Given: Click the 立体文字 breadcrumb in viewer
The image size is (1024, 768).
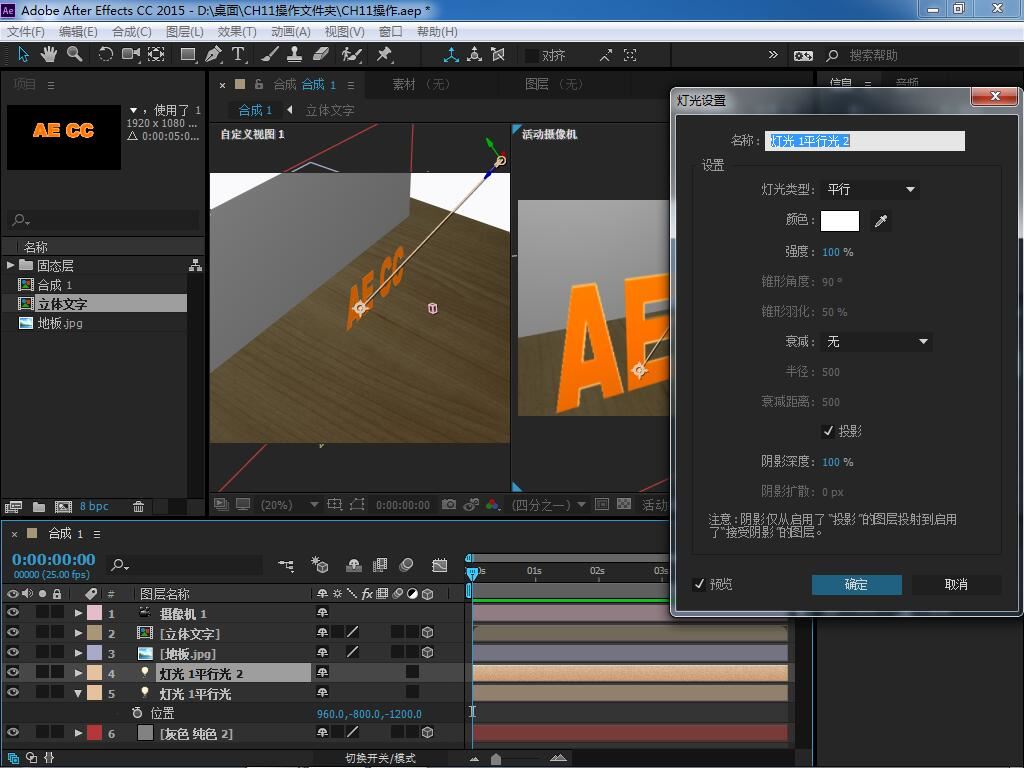Looking at the screenshot, I should click(x=330, y=110).
